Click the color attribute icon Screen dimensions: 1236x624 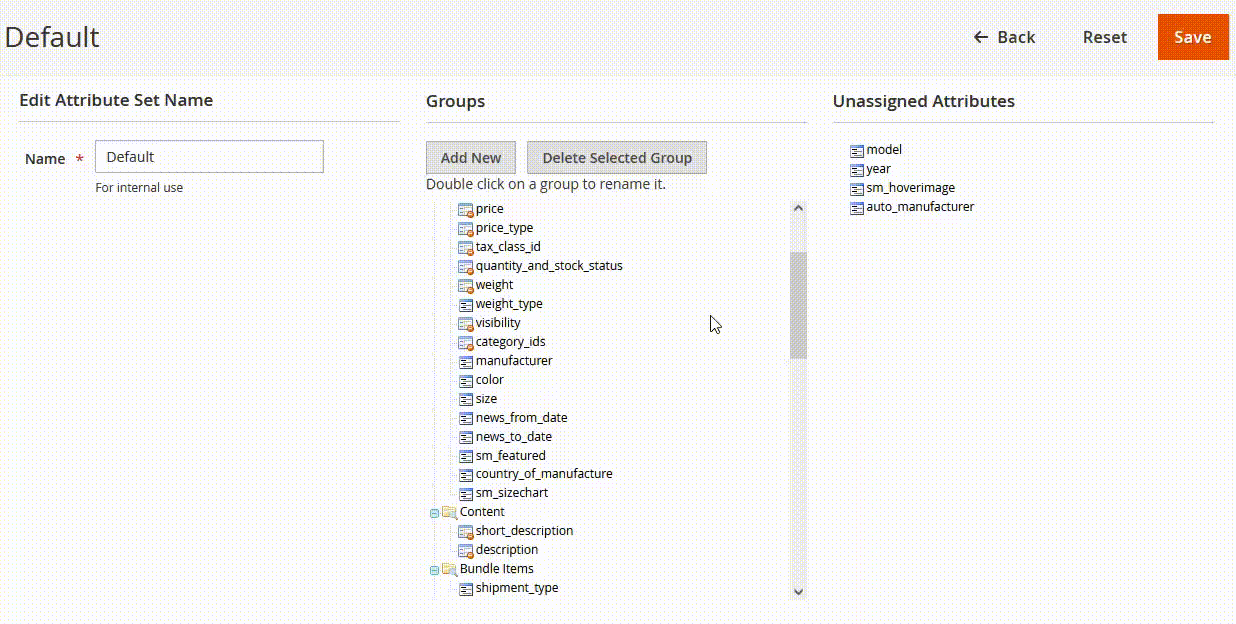(x=465, y=380)
